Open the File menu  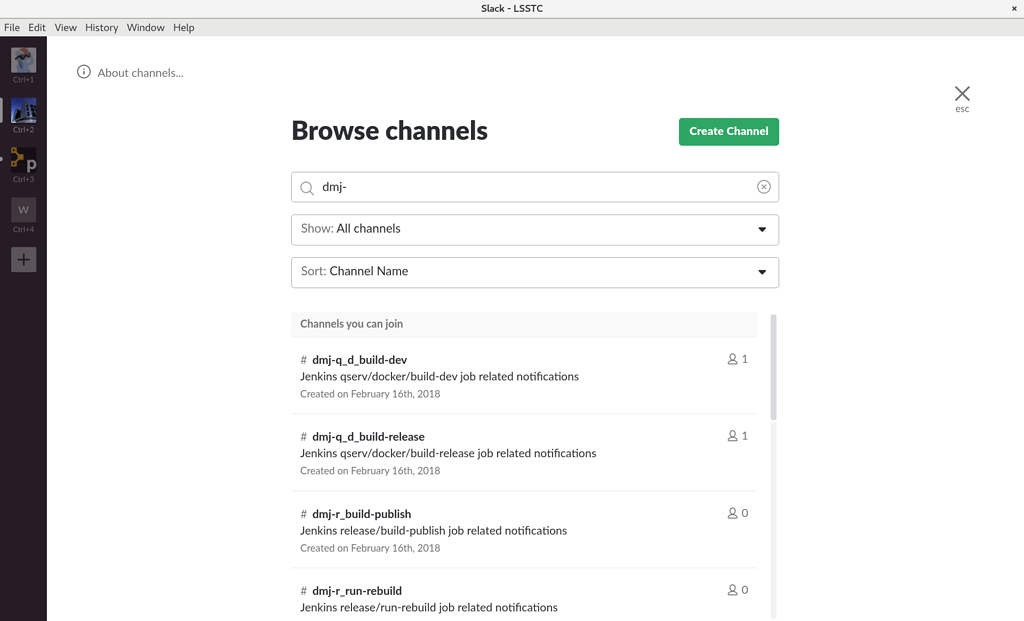click(x=11, y=27)
